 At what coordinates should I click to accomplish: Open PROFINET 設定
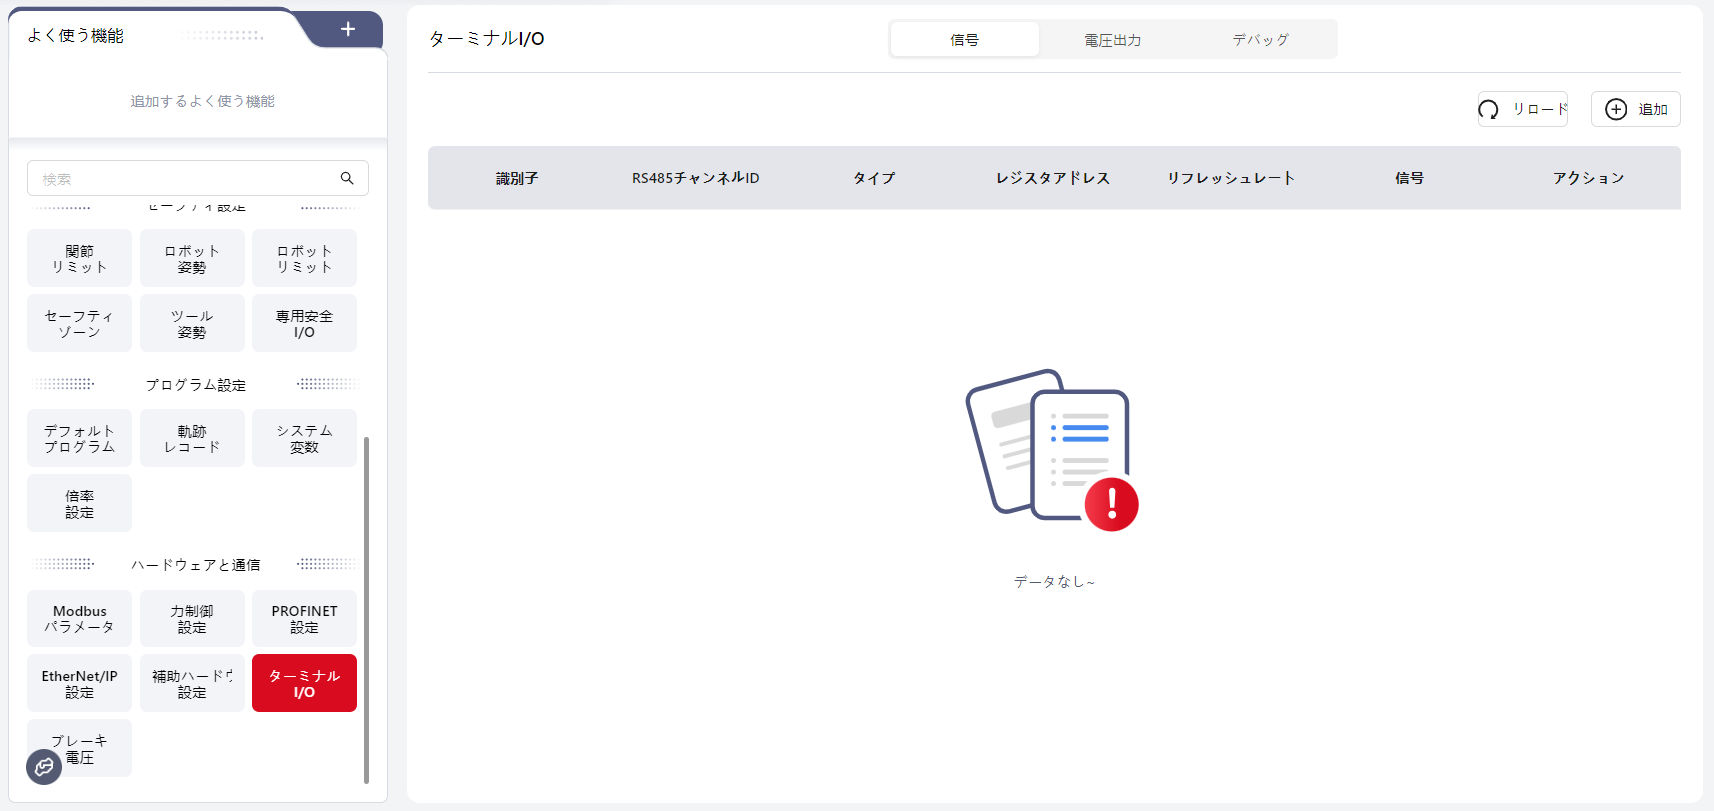[304, 619]
